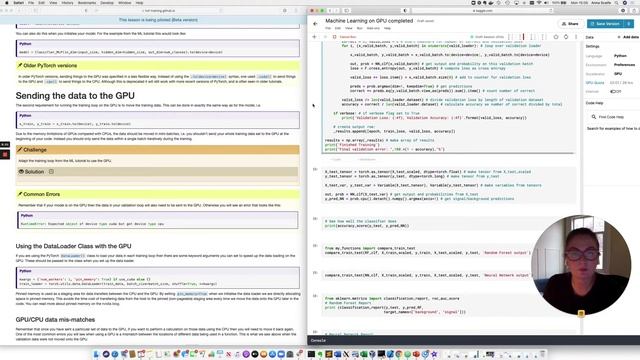Click restart session icon in notebook toolbar
The height and width of the screenshot is (360, 640).
coord(566,37)
